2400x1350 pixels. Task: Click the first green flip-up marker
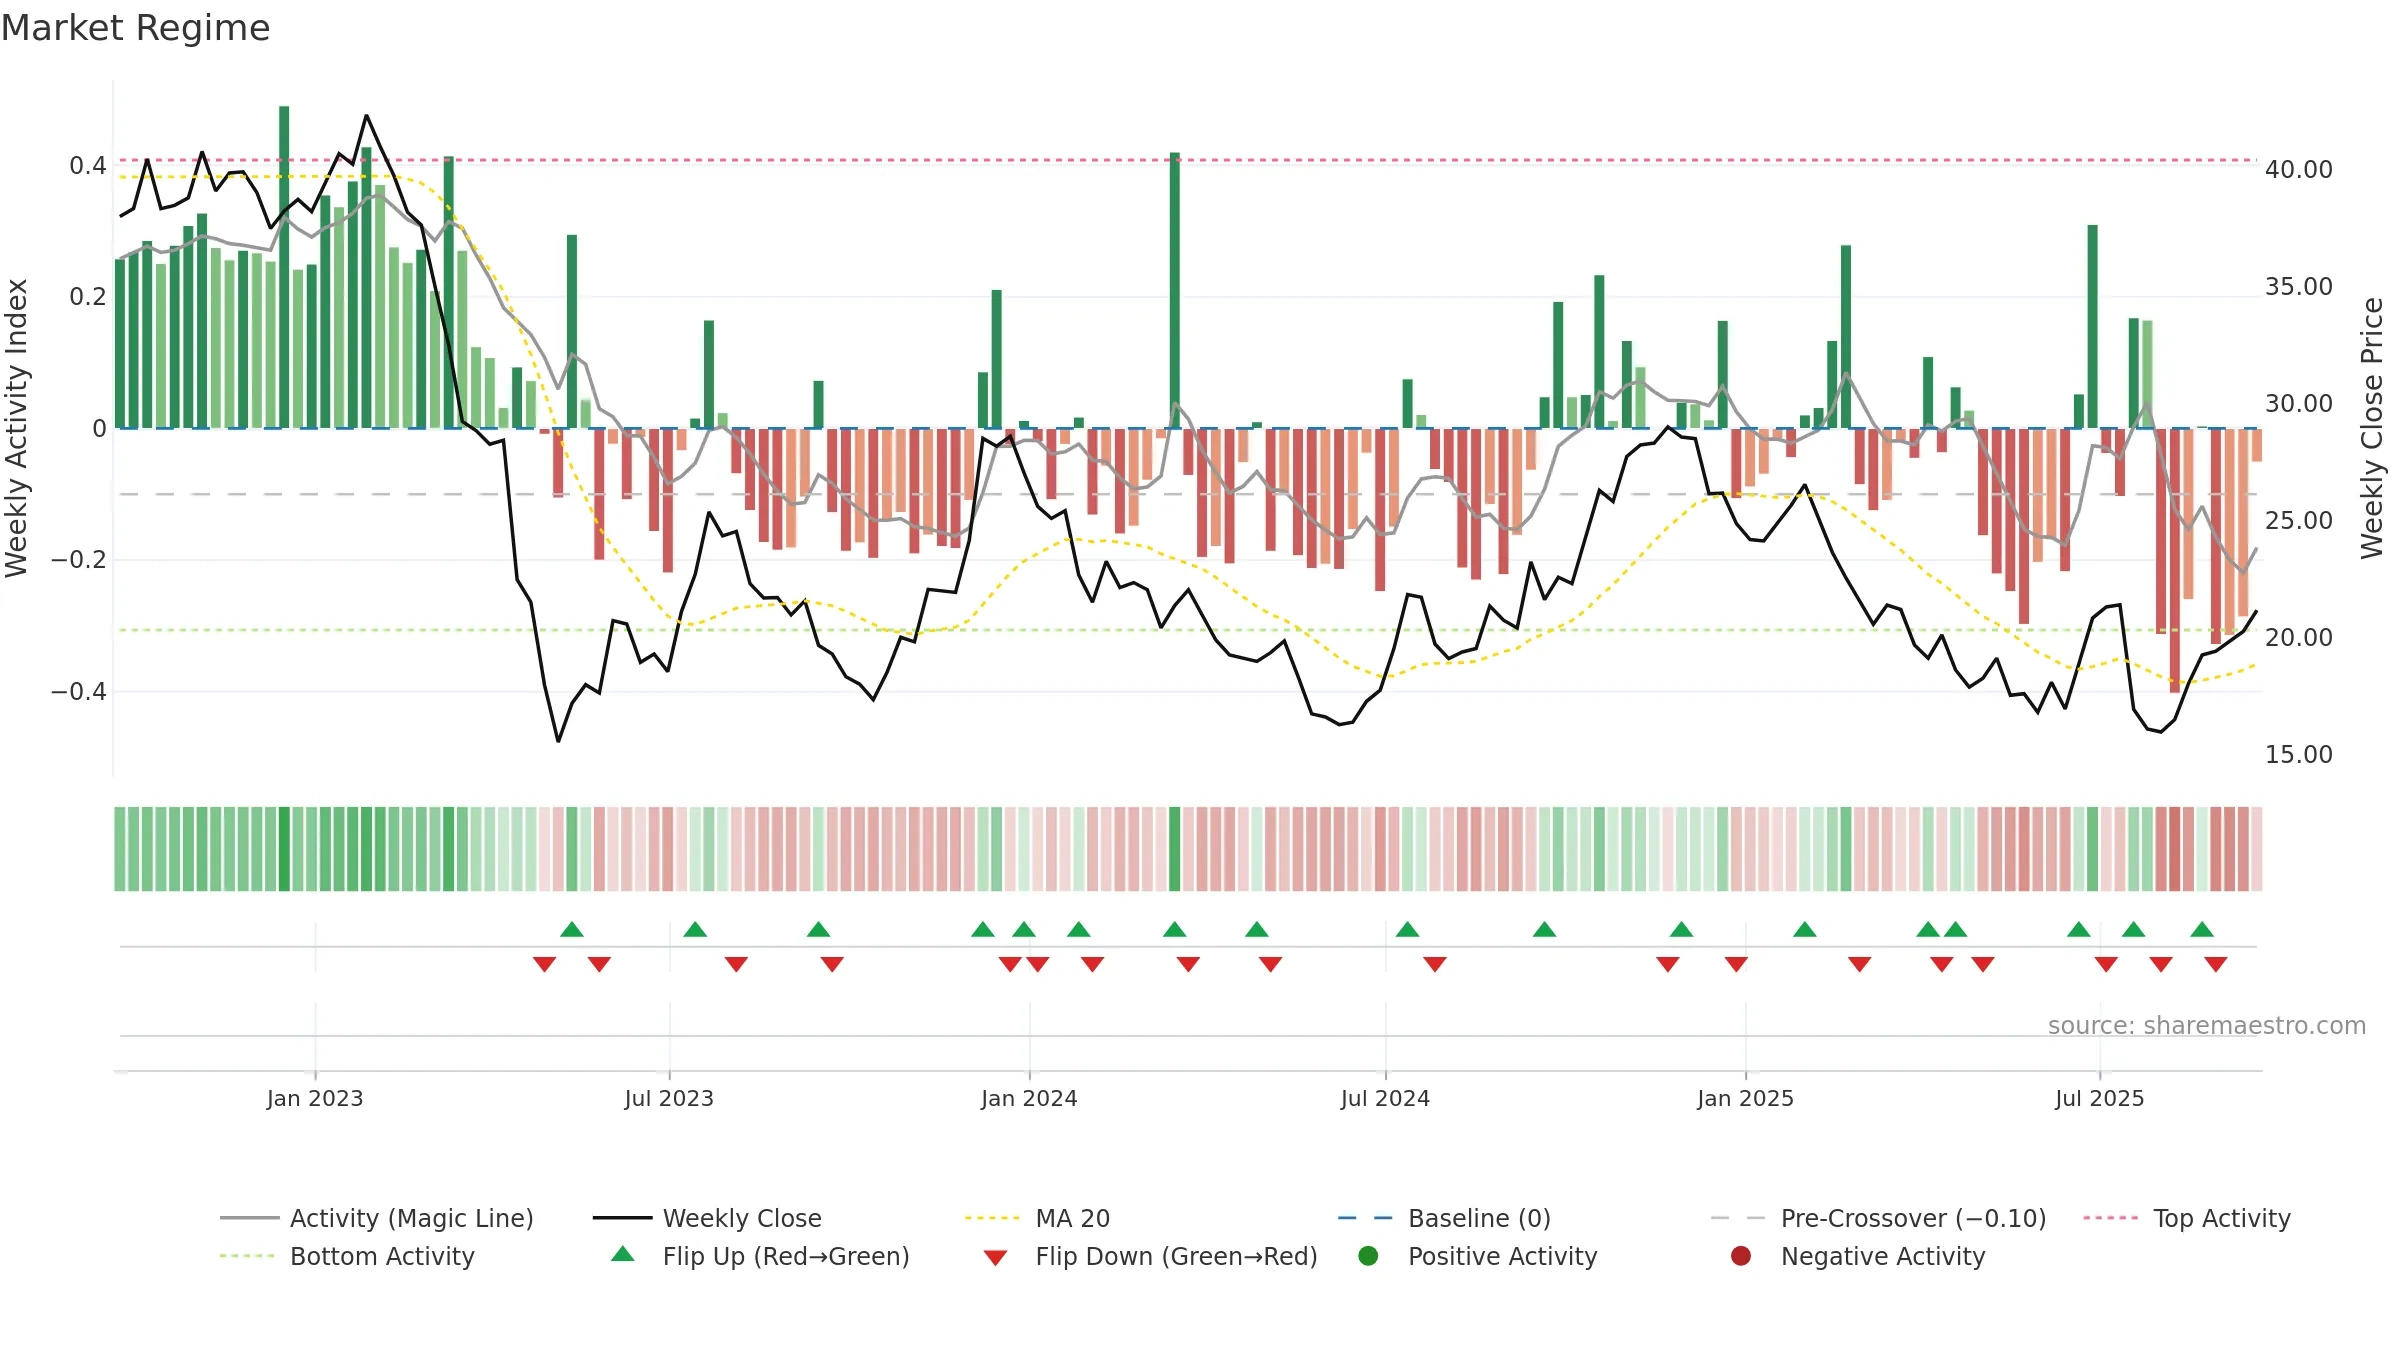572,929
